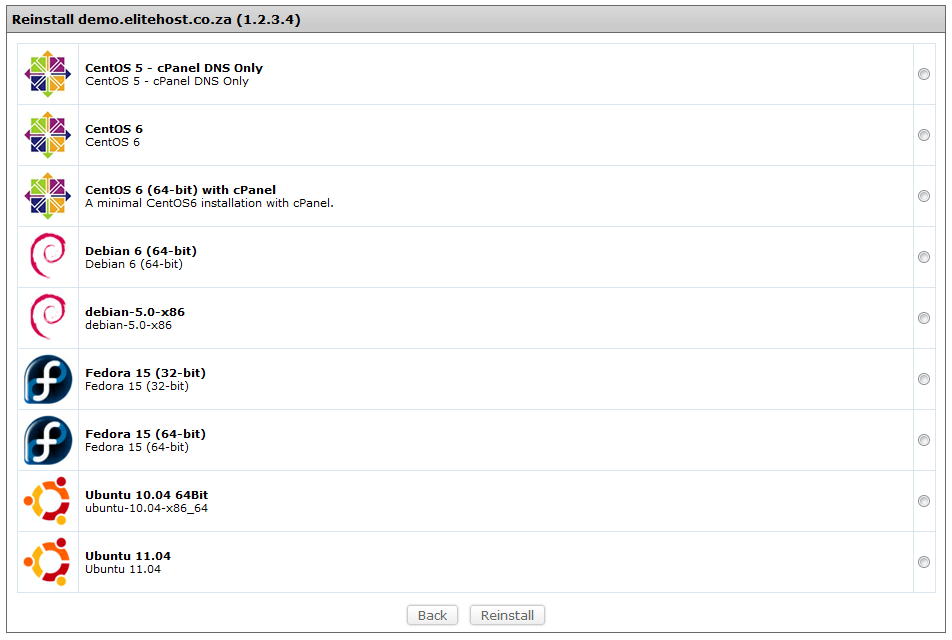This screenshot has width=952, height=640.
Task: Select the Fedora 15 (32-bit) radio button
Action: [923, 379]
